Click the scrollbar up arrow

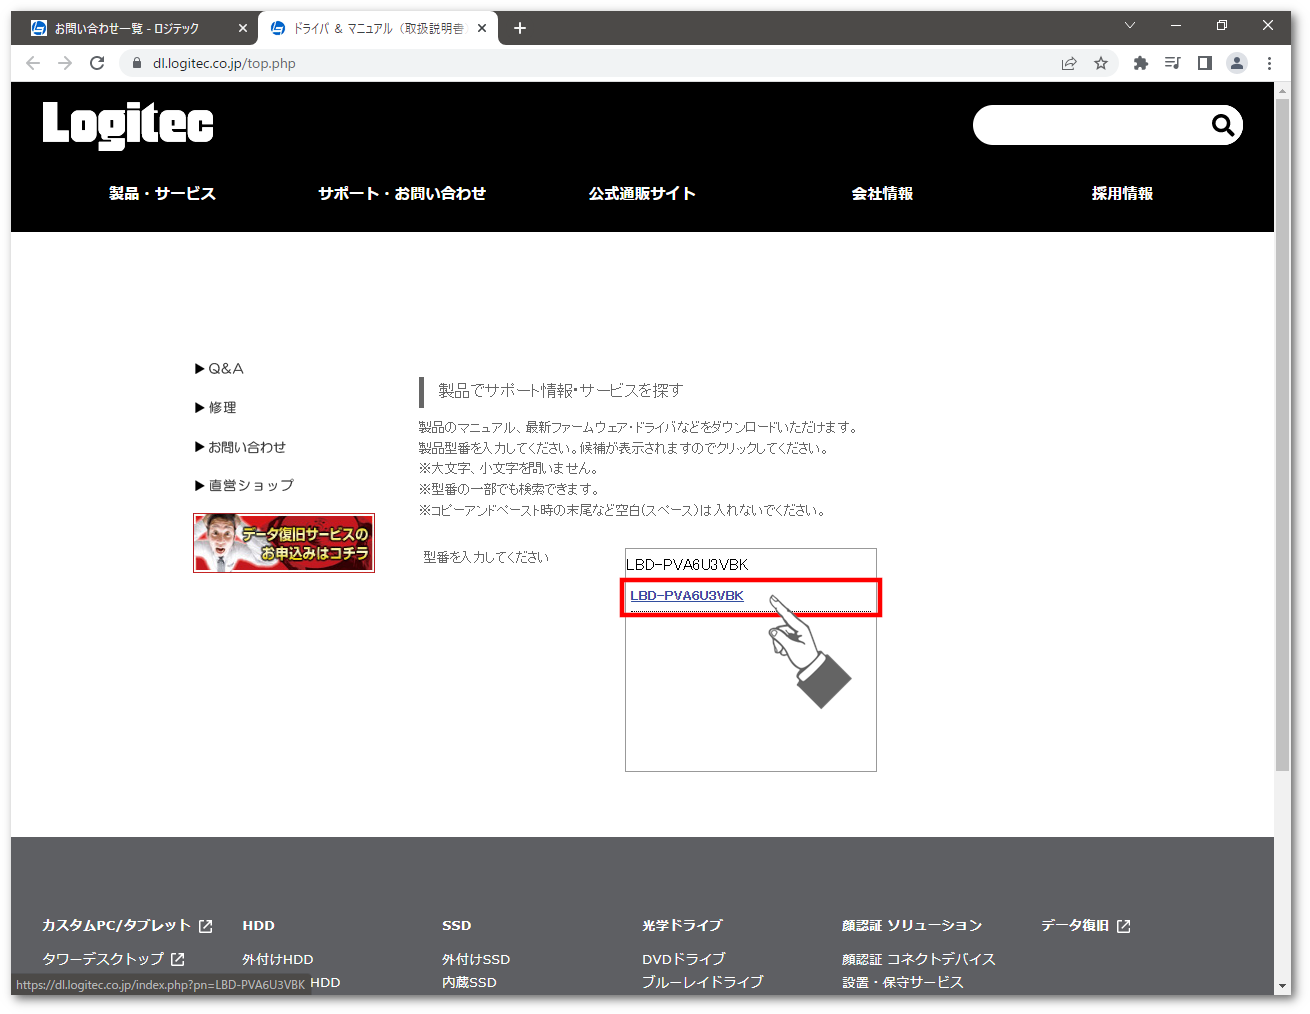click(x=1283, y=90)
